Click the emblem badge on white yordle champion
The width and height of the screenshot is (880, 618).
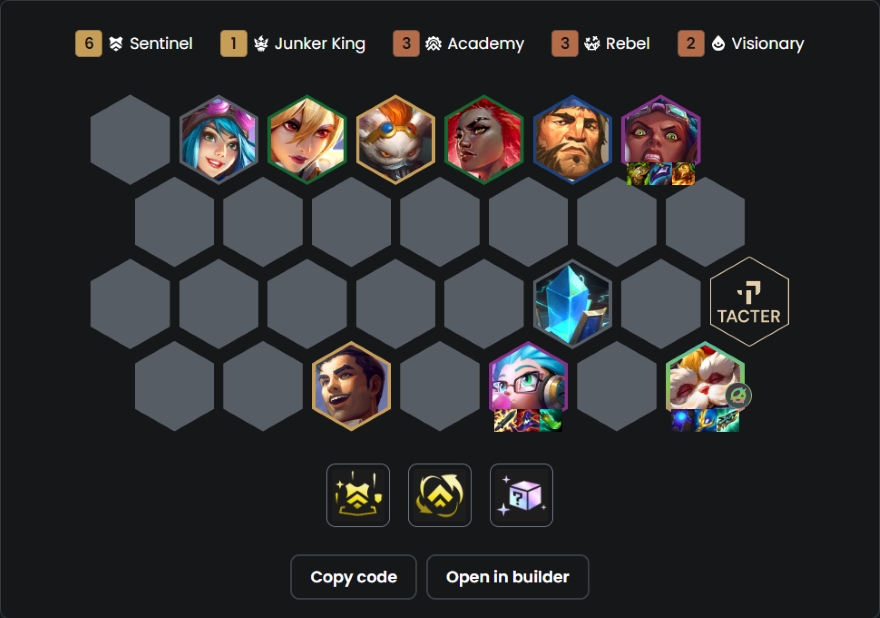738,395
